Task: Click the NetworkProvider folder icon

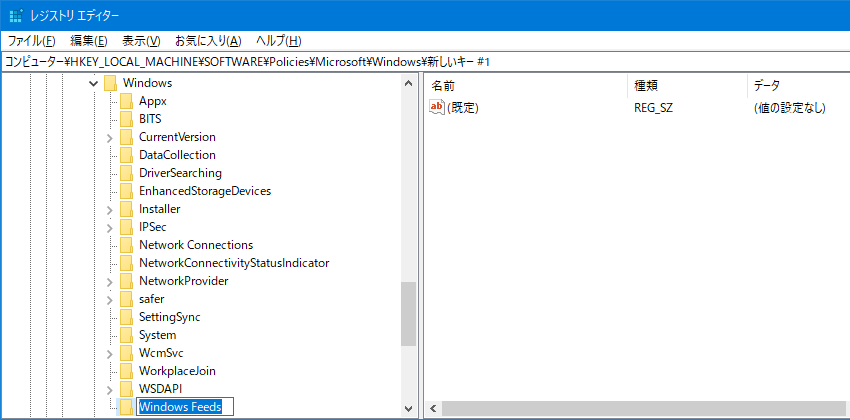Action: 126,281
